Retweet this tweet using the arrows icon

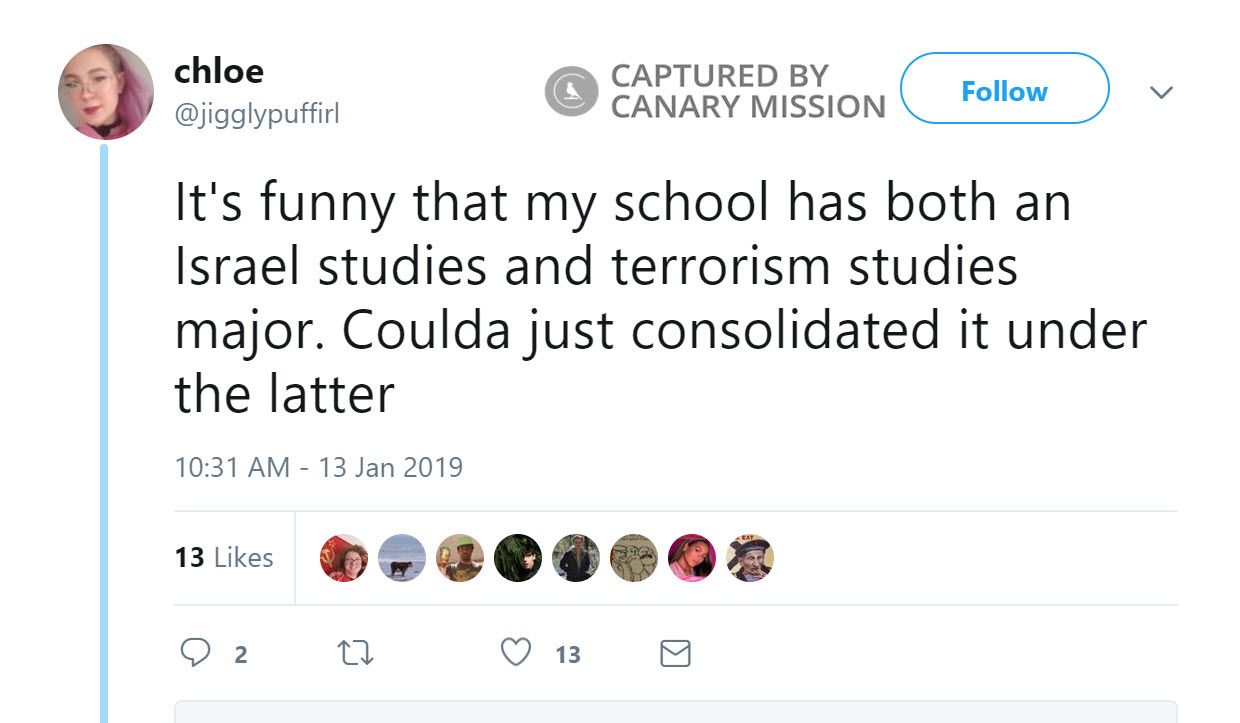355,654
